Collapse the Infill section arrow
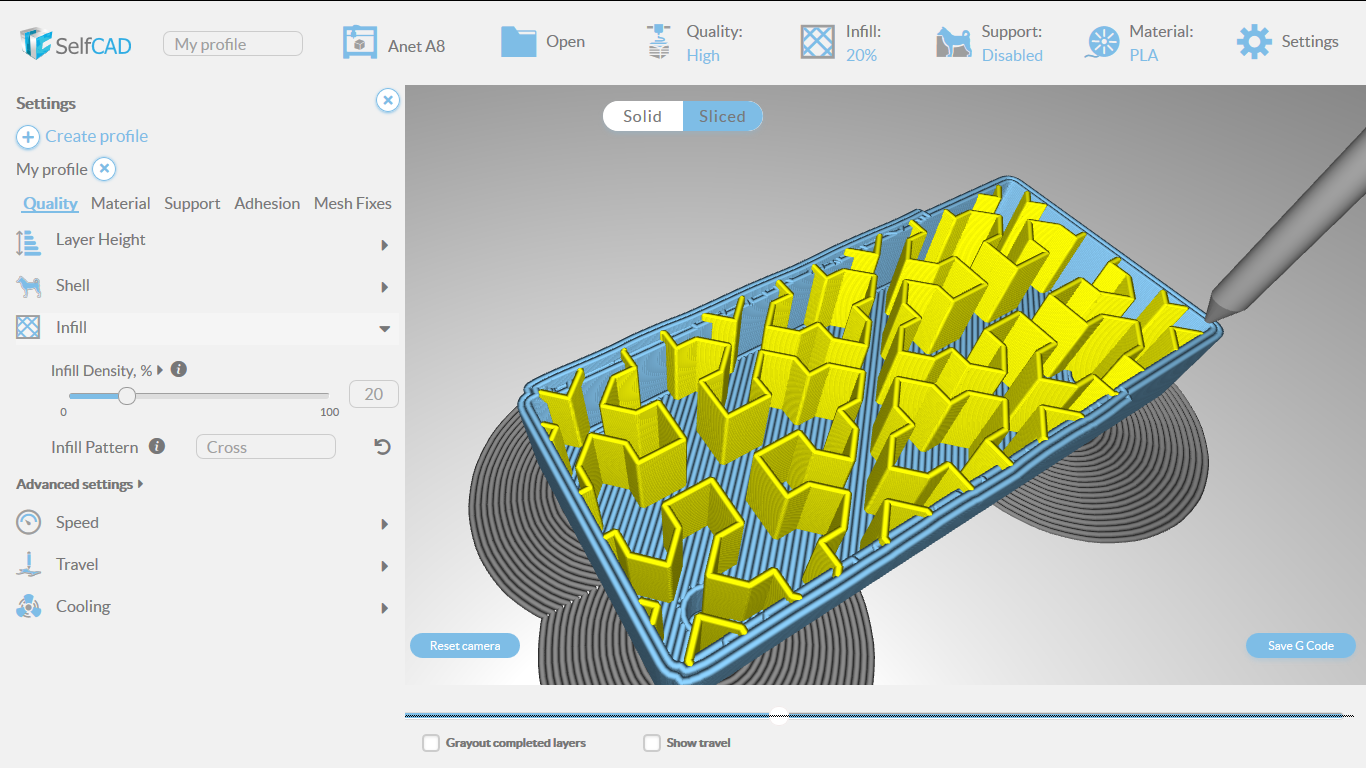Image resolution: width=1366 pixels, height=768 pixels. click(x=385, y=329)
